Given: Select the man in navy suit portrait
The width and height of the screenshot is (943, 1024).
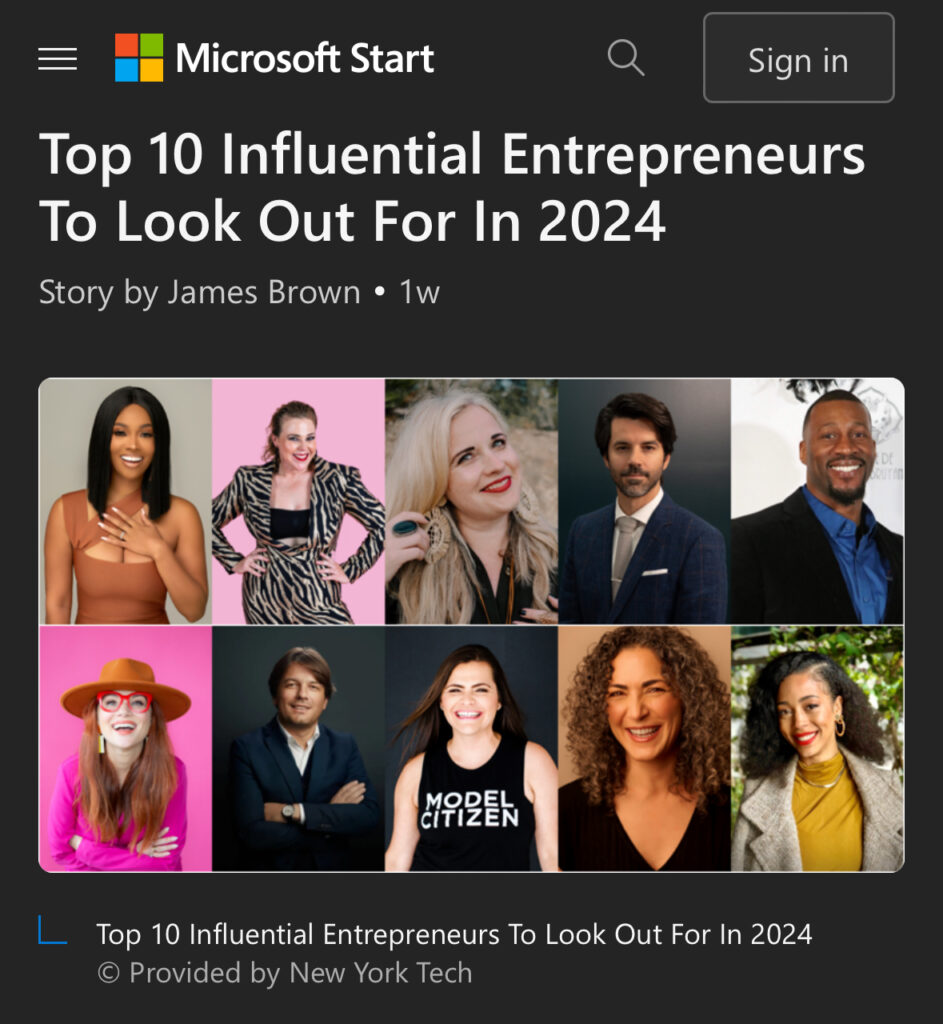Looking at the screenshot, I should pyautogui.click(x=644, y=502).
